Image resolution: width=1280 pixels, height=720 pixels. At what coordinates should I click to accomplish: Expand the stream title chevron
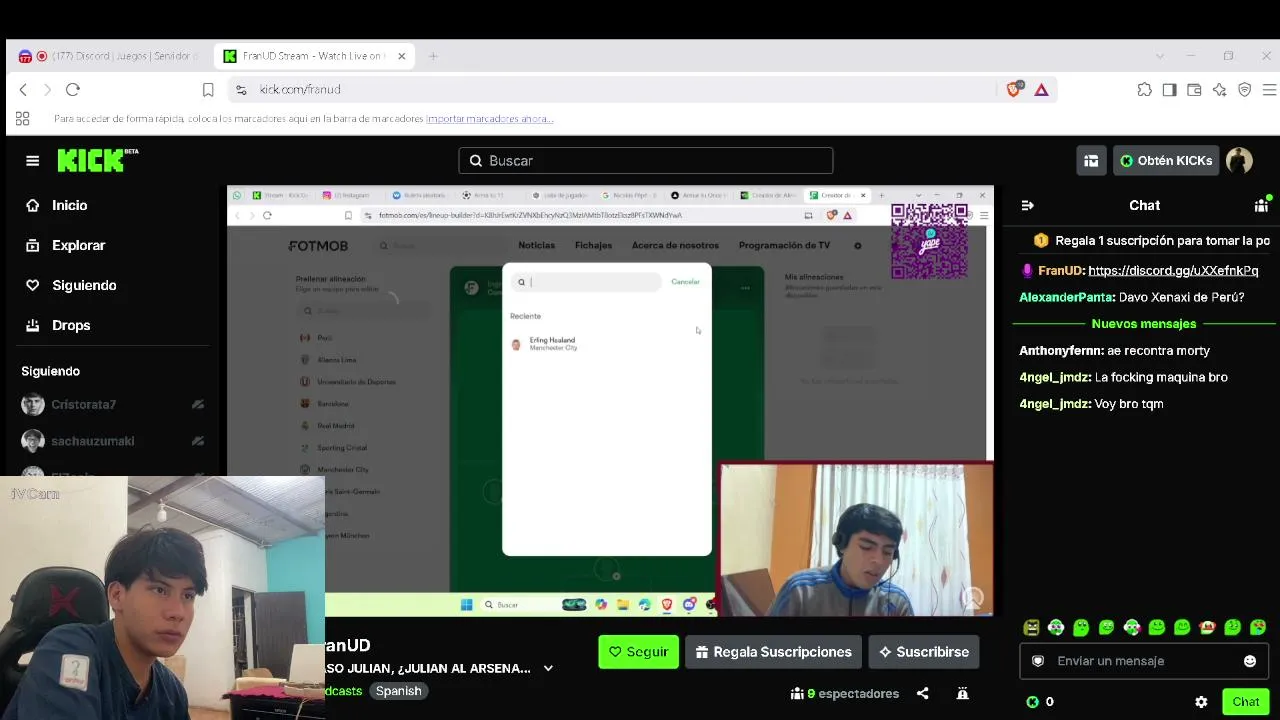click(x=548, y=669)
